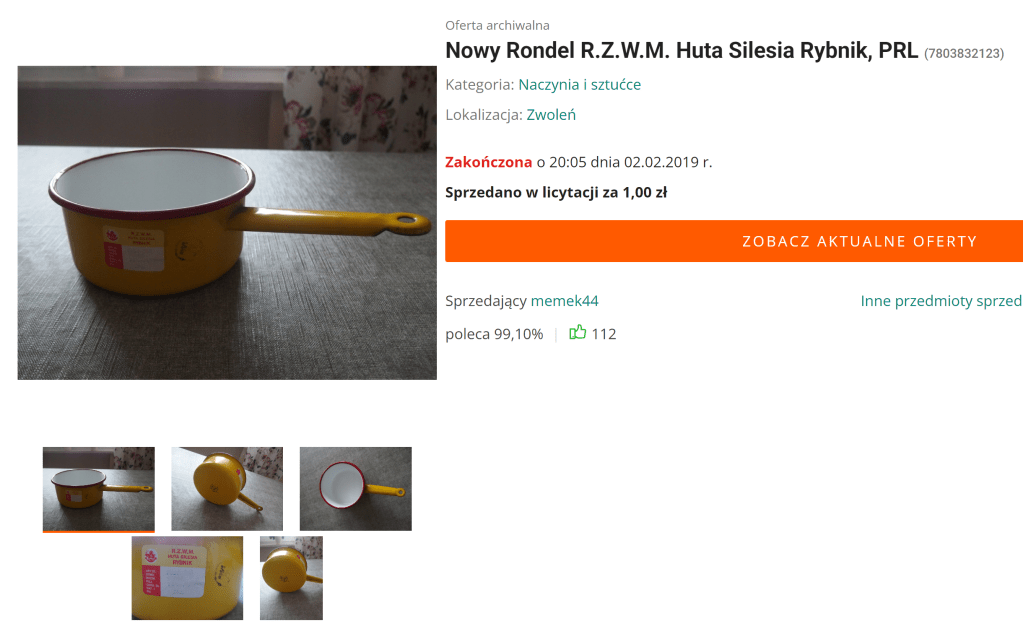The height and width of the screenshot is (631, 1023).
Task: Click the red Zakończona status text
Action: [489, 162]
